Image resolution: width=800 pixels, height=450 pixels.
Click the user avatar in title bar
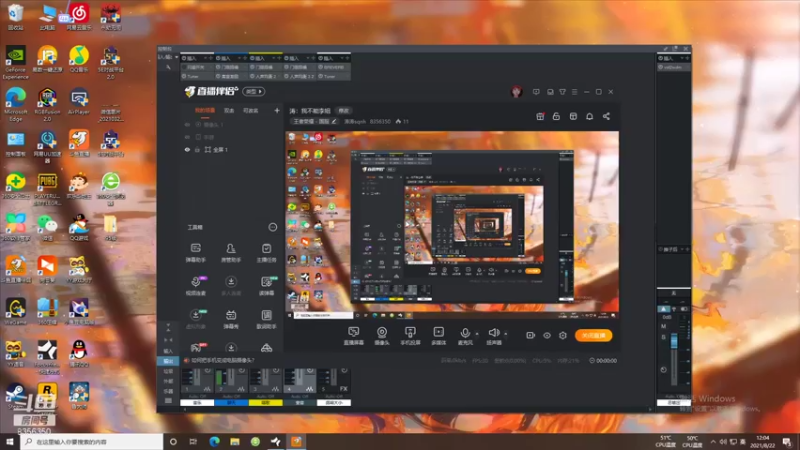(516, 92)
